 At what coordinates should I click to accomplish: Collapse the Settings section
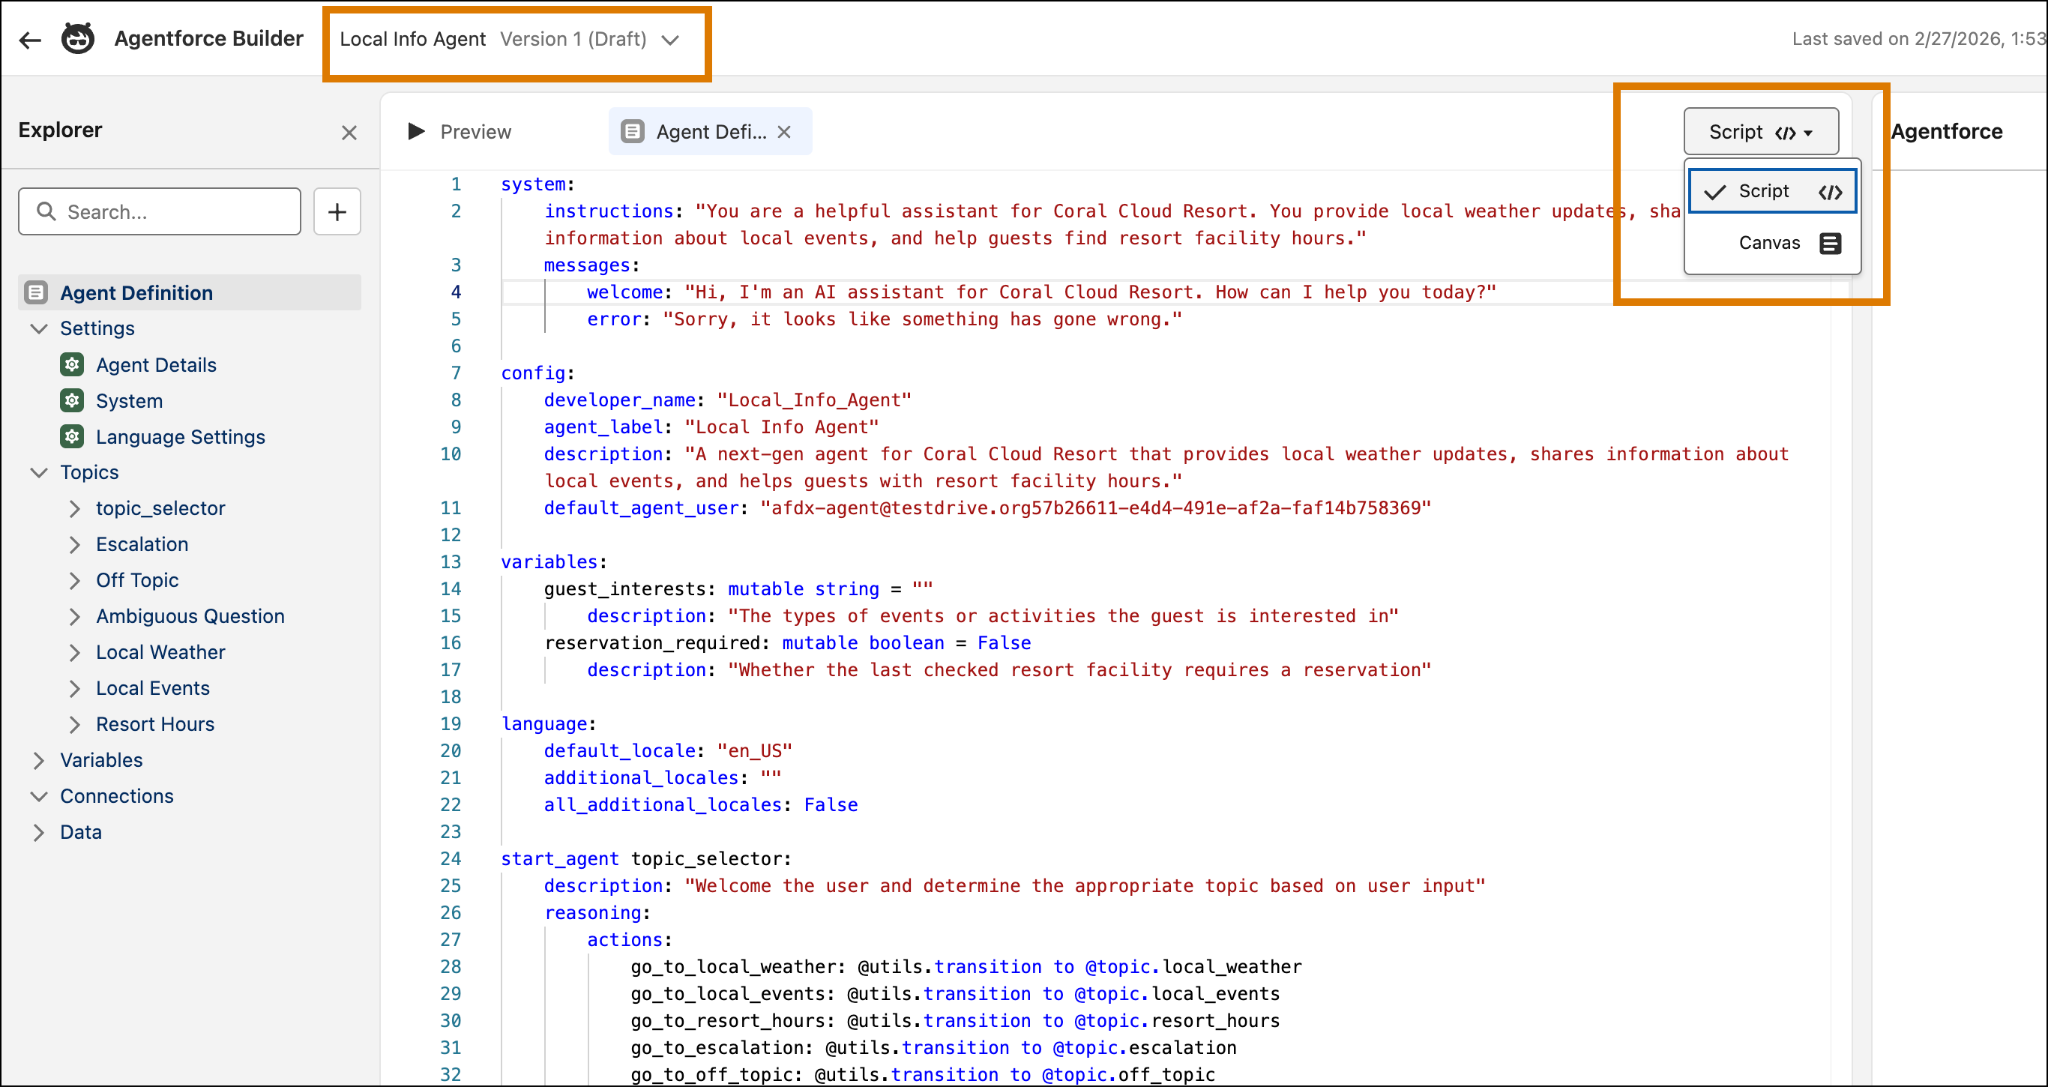tap(39, 328)
